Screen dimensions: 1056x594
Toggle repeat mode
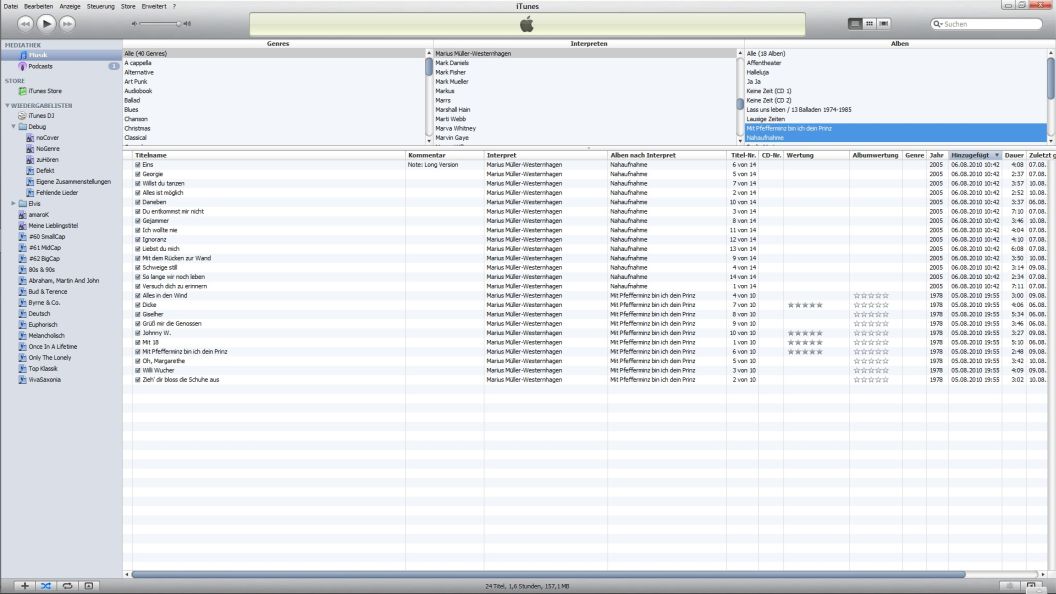pyautogui.click(x=67, y=585)
